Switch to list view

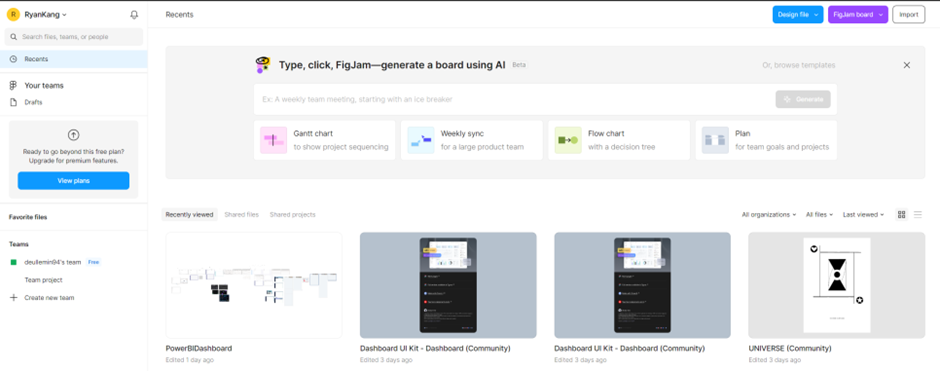coord(918,215)
